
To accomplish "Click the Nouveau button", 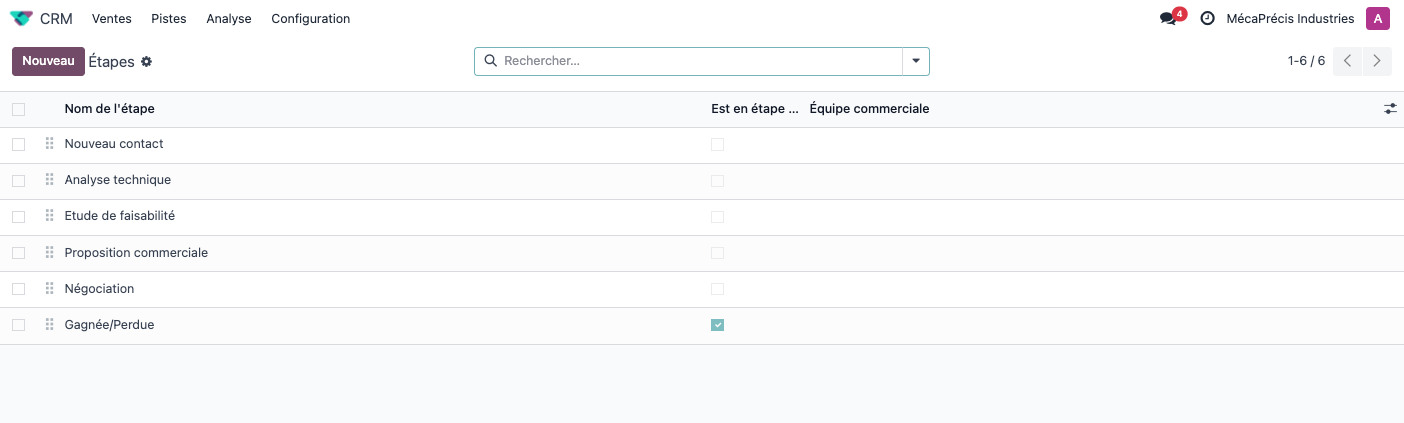I will [48, 61].
